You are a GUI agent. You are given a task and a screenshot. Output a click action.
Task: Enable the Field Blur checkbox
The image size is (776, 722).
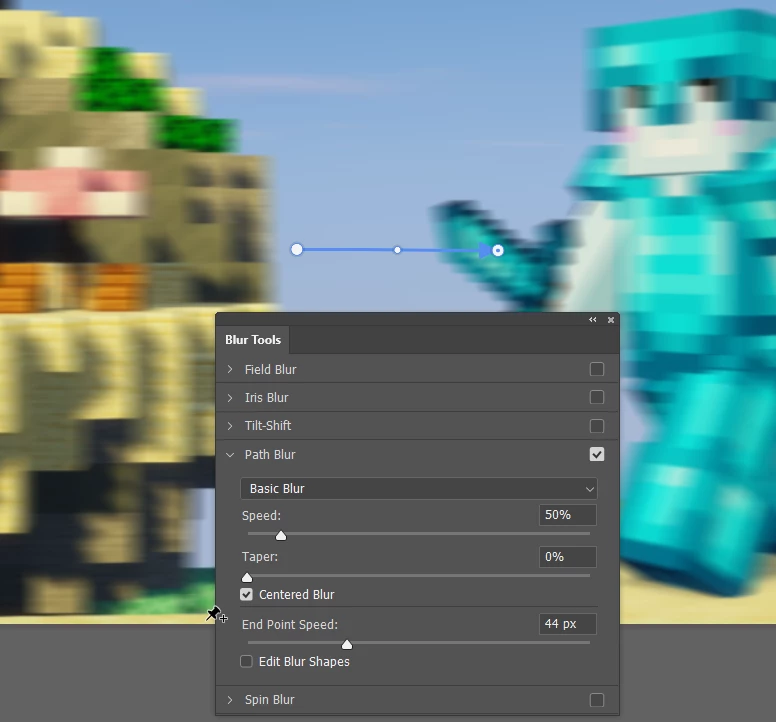click(x=597, y=369)
